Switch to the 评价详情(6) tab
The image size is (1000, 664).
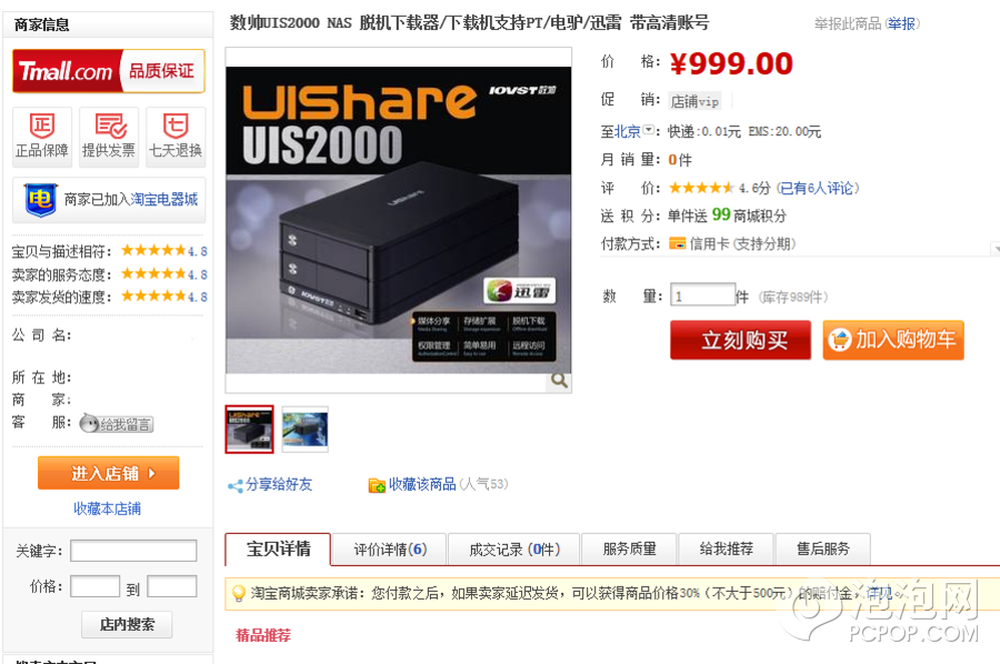point(390,549)
